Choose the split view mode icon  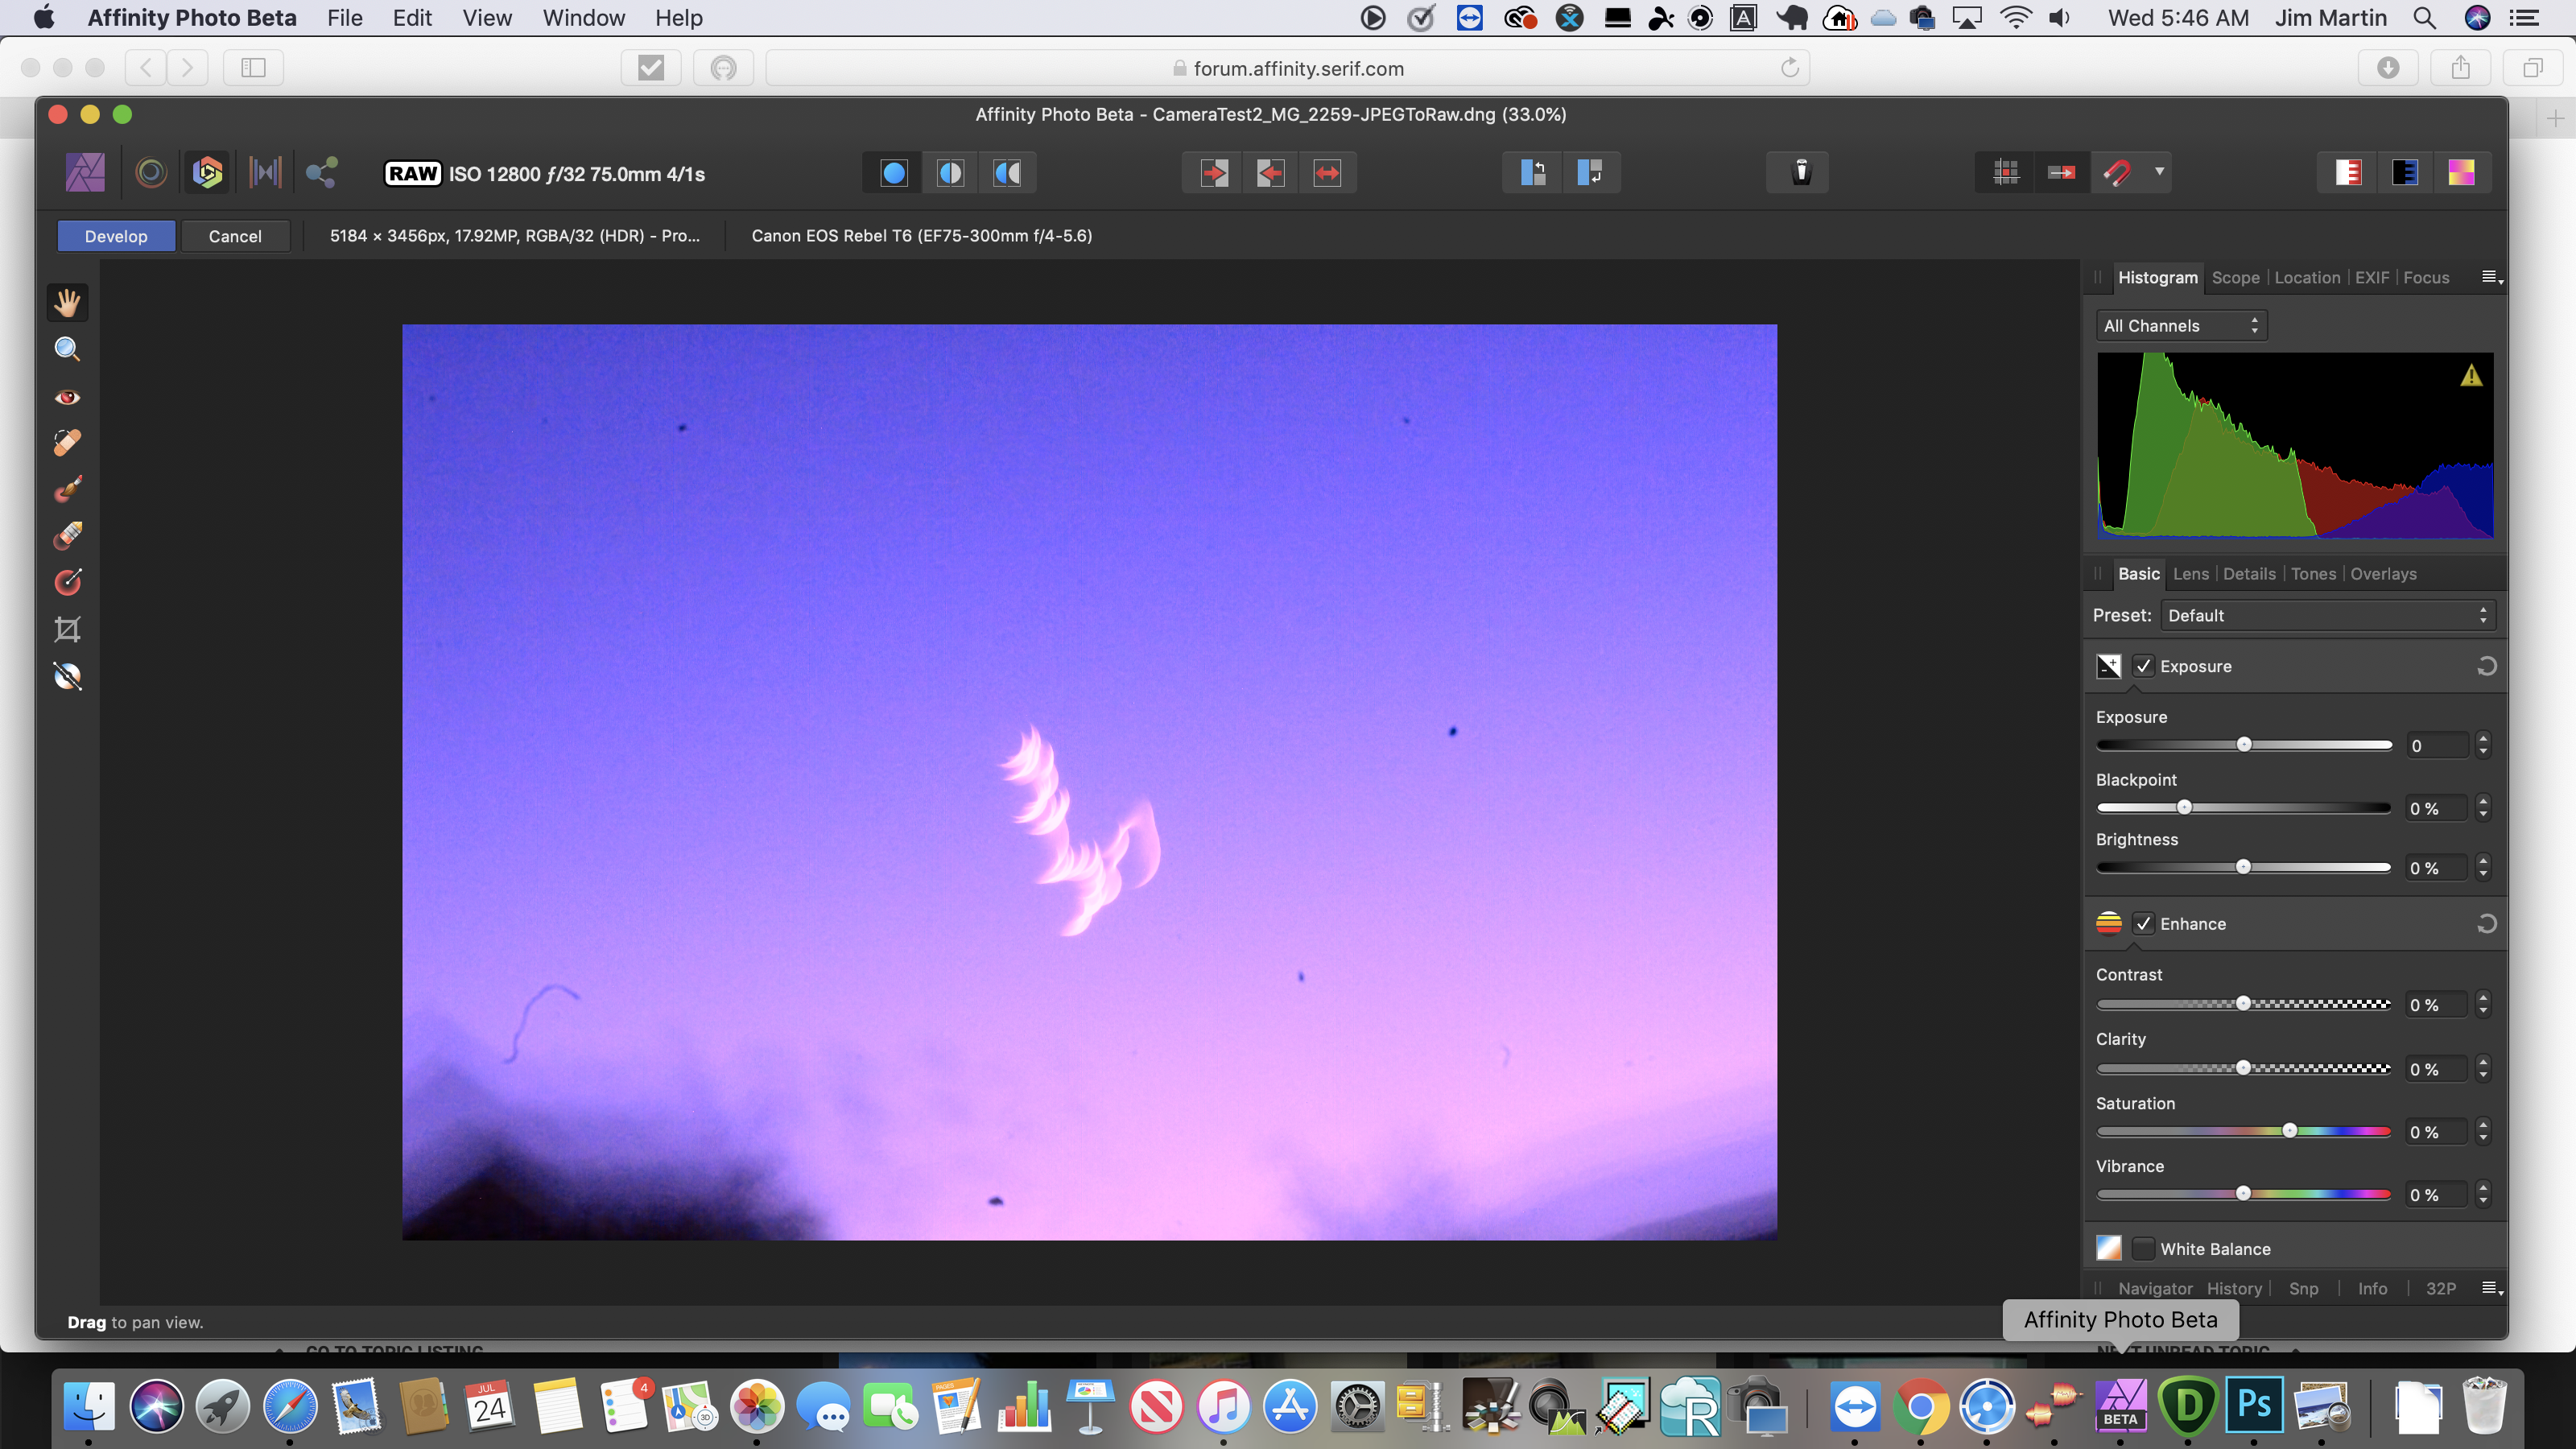tap(950, 173)
